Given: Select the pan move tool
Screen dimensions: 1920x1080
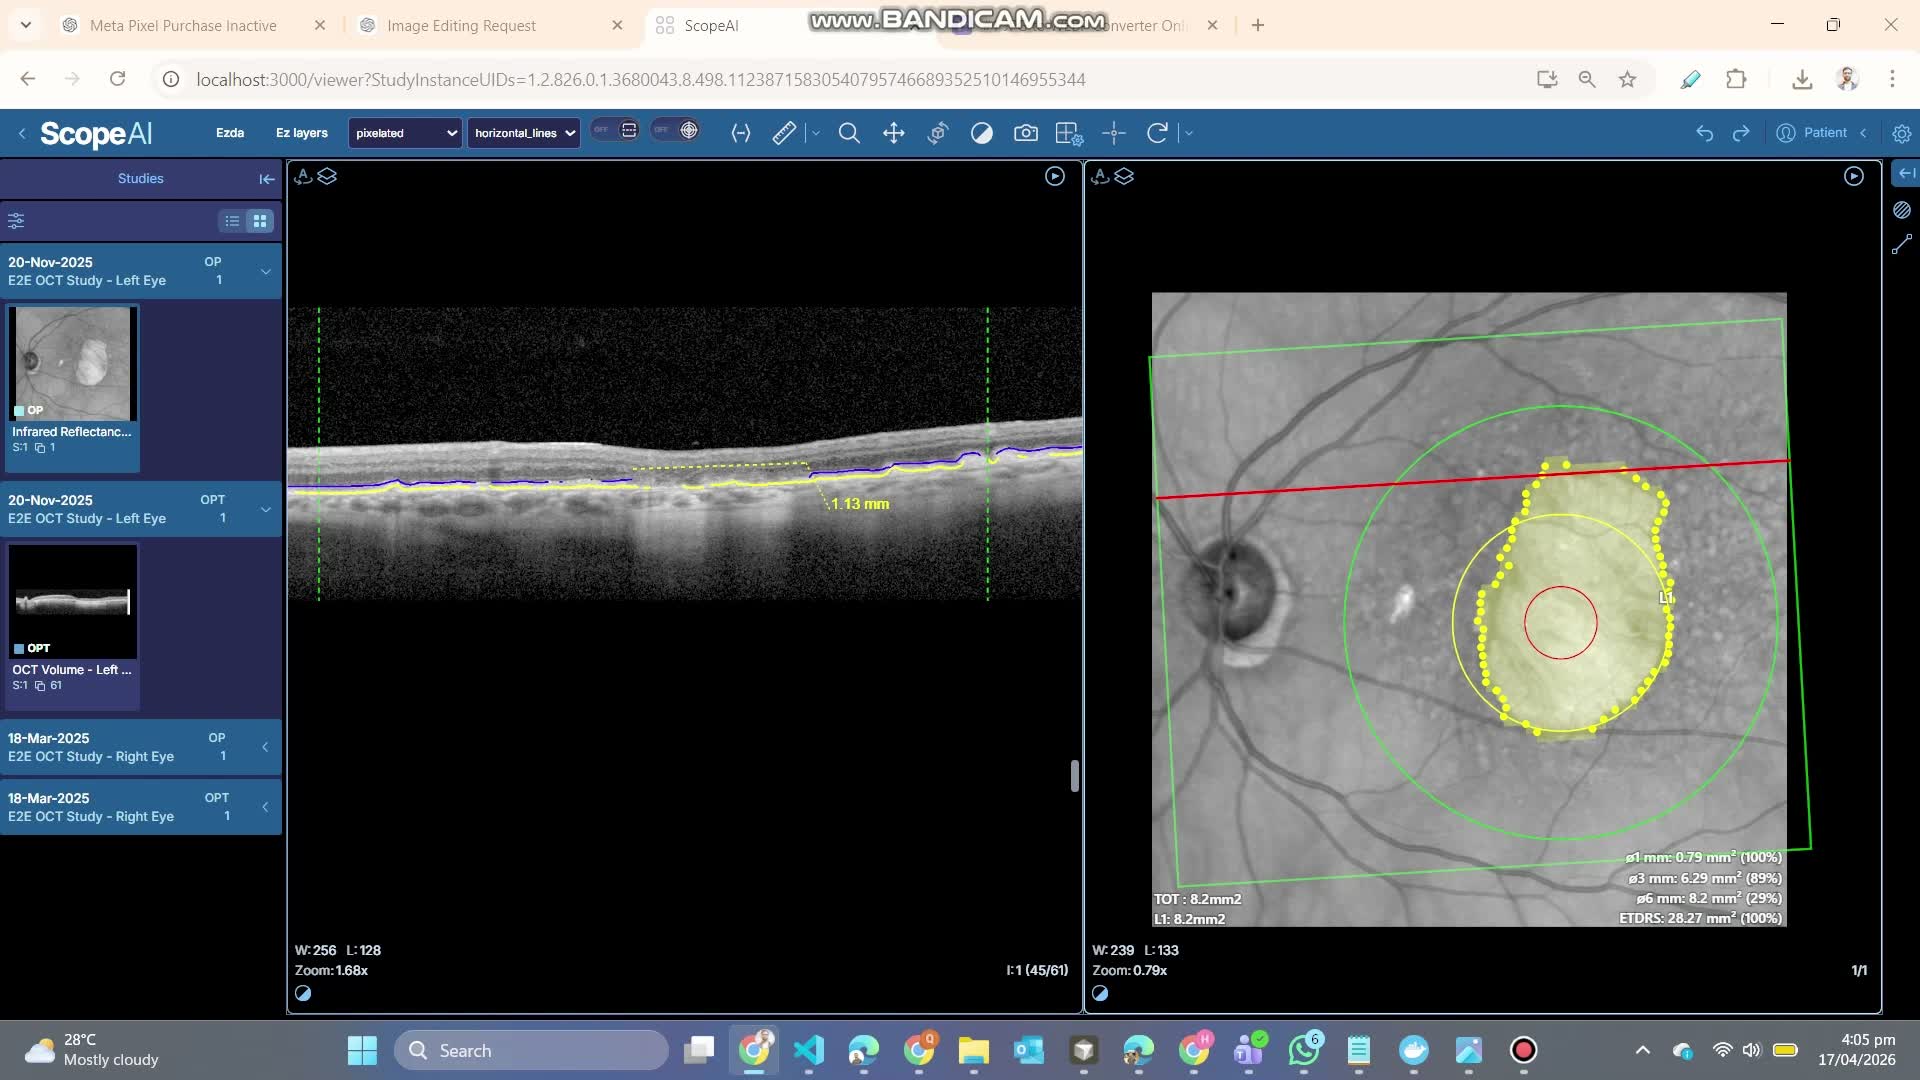Looking at the screenshot, I should click(x=893, y=133).
